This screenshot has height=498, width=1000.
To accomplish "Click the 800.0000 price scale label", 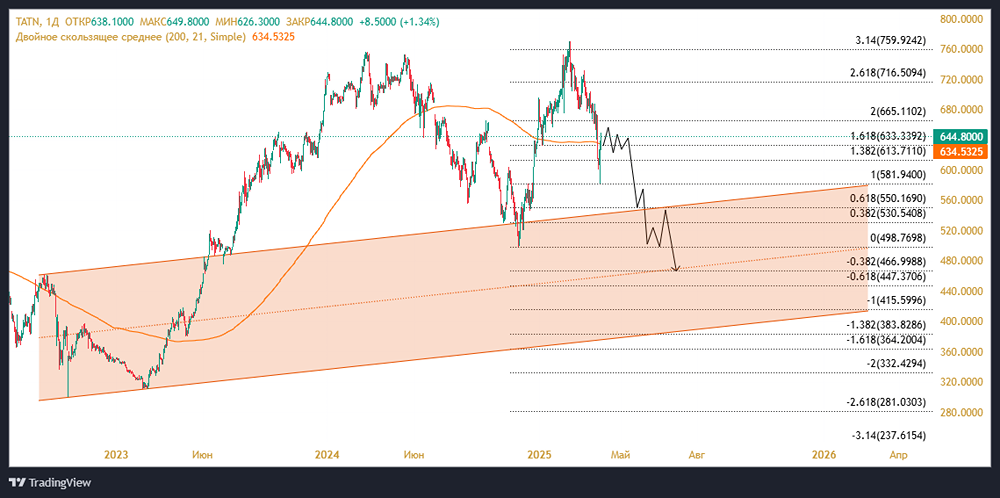I will (960, 19).
